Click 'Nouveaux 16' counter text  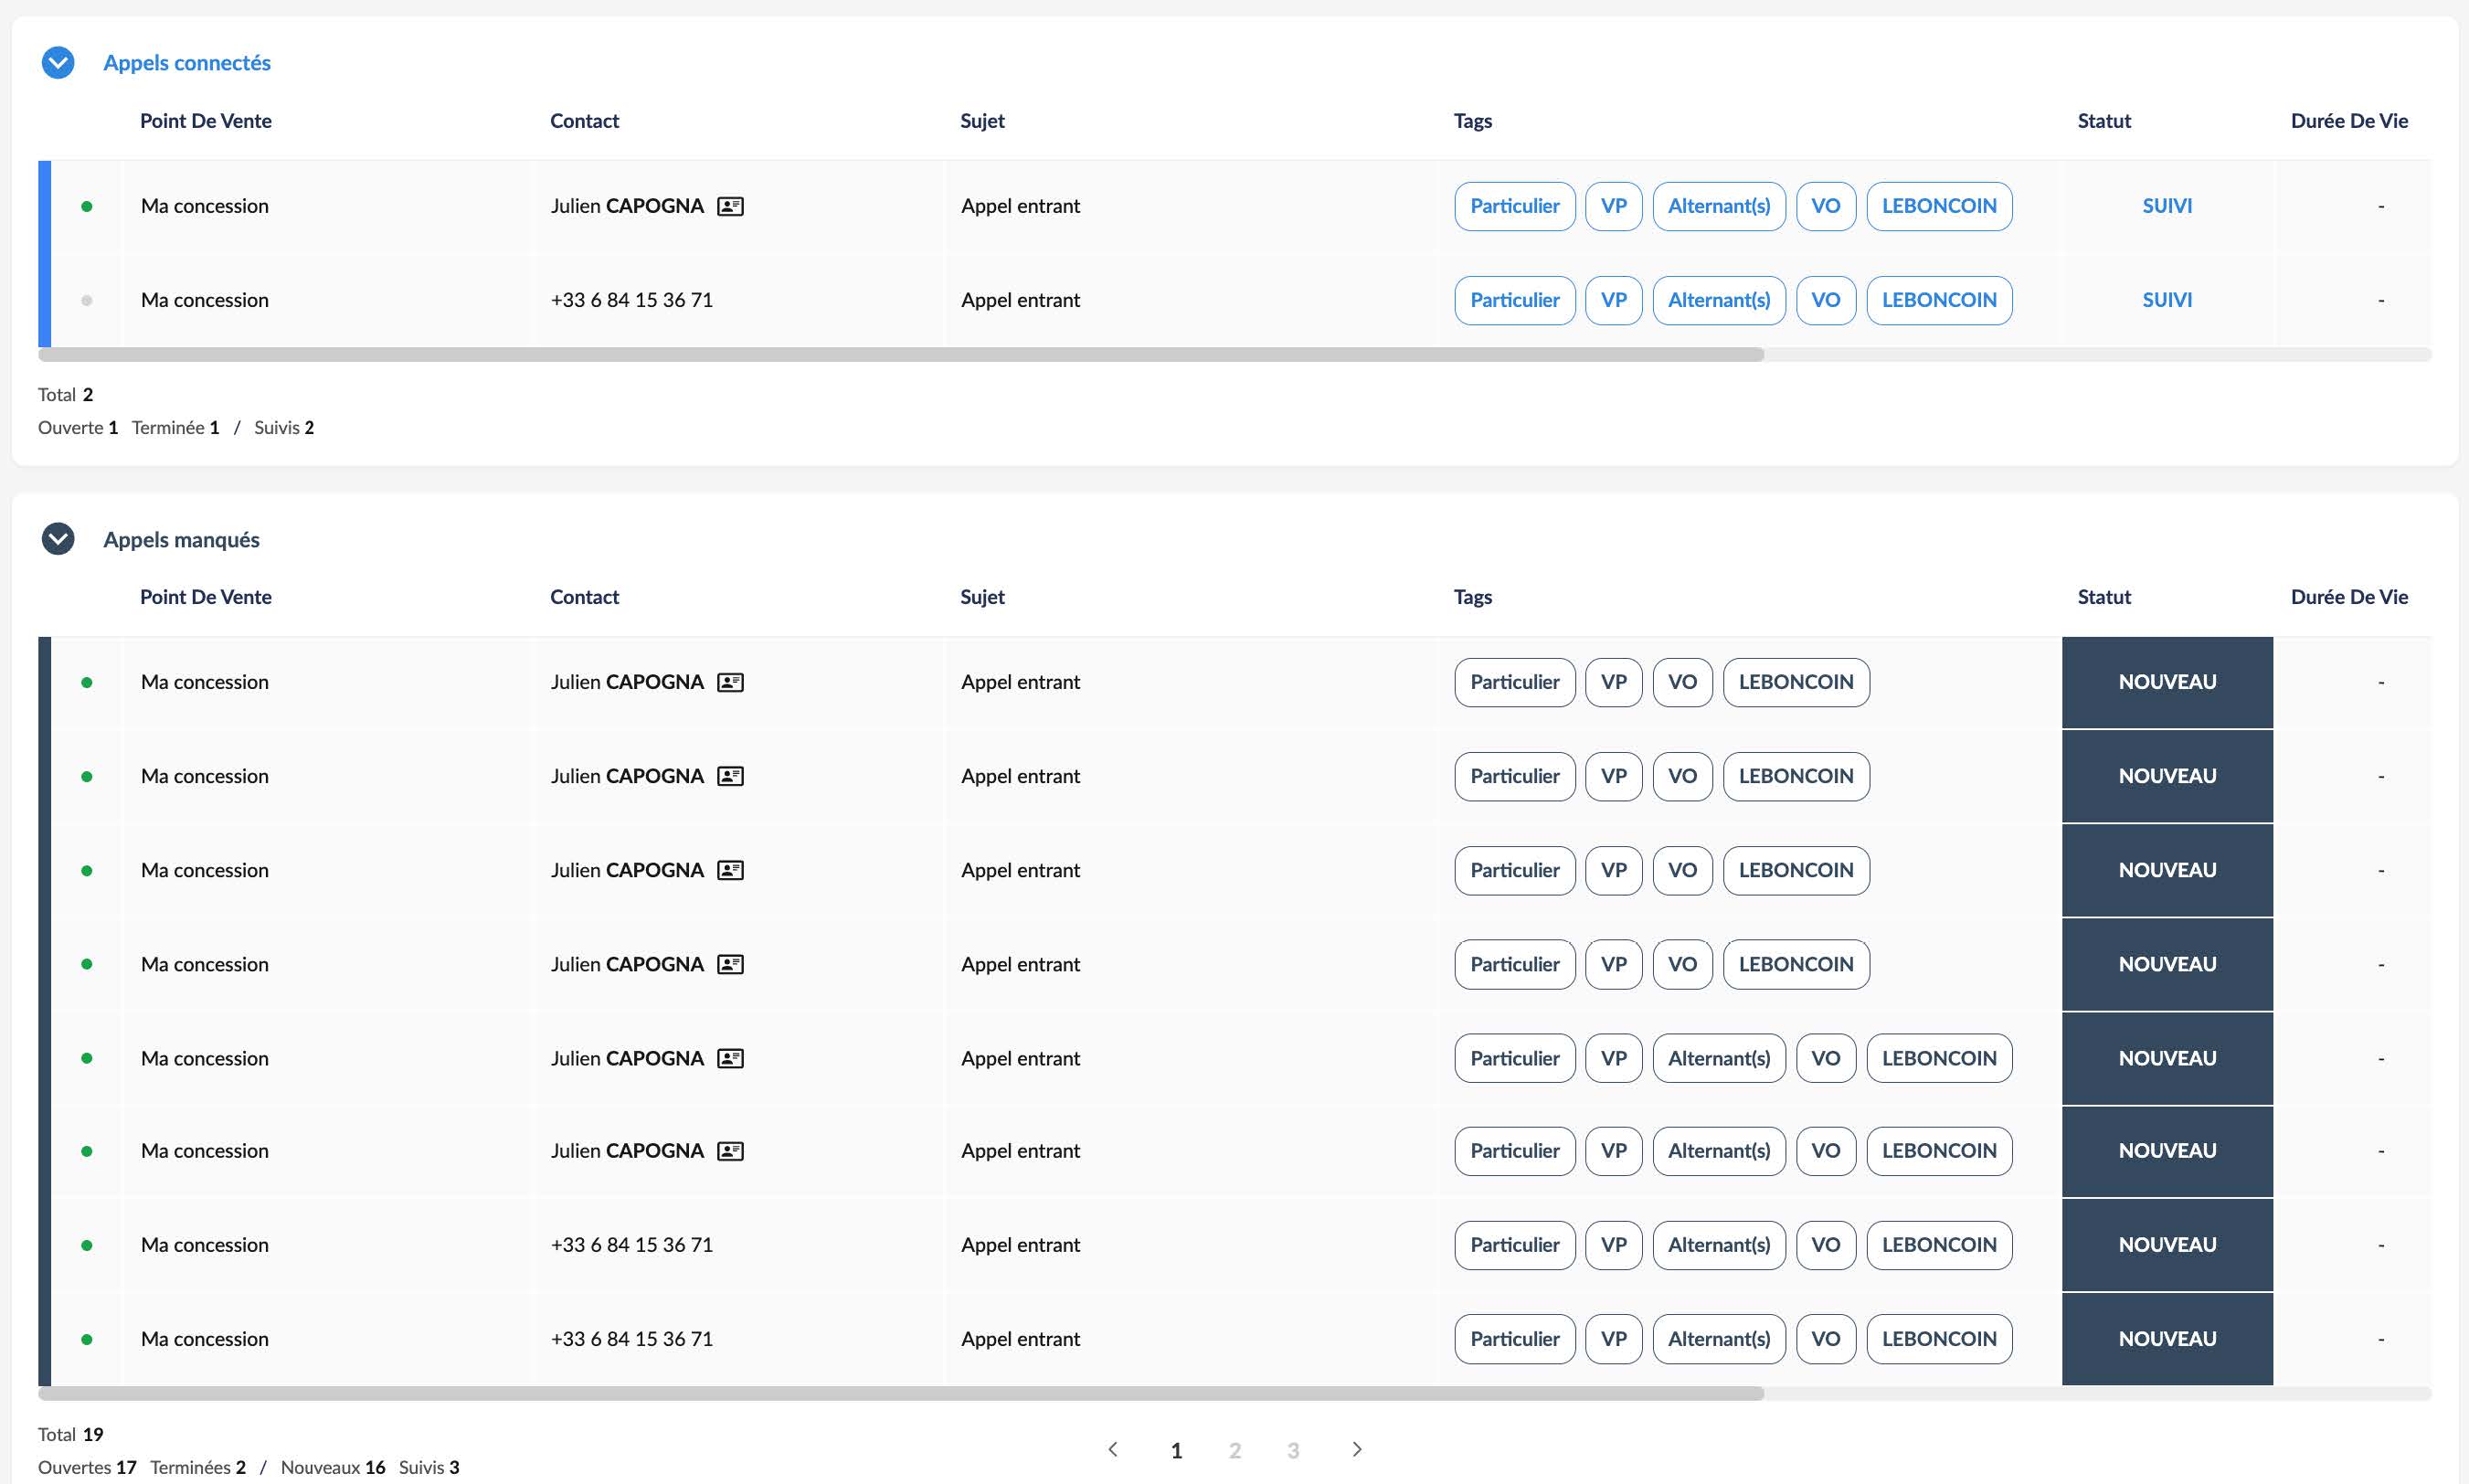(333, 1468)
